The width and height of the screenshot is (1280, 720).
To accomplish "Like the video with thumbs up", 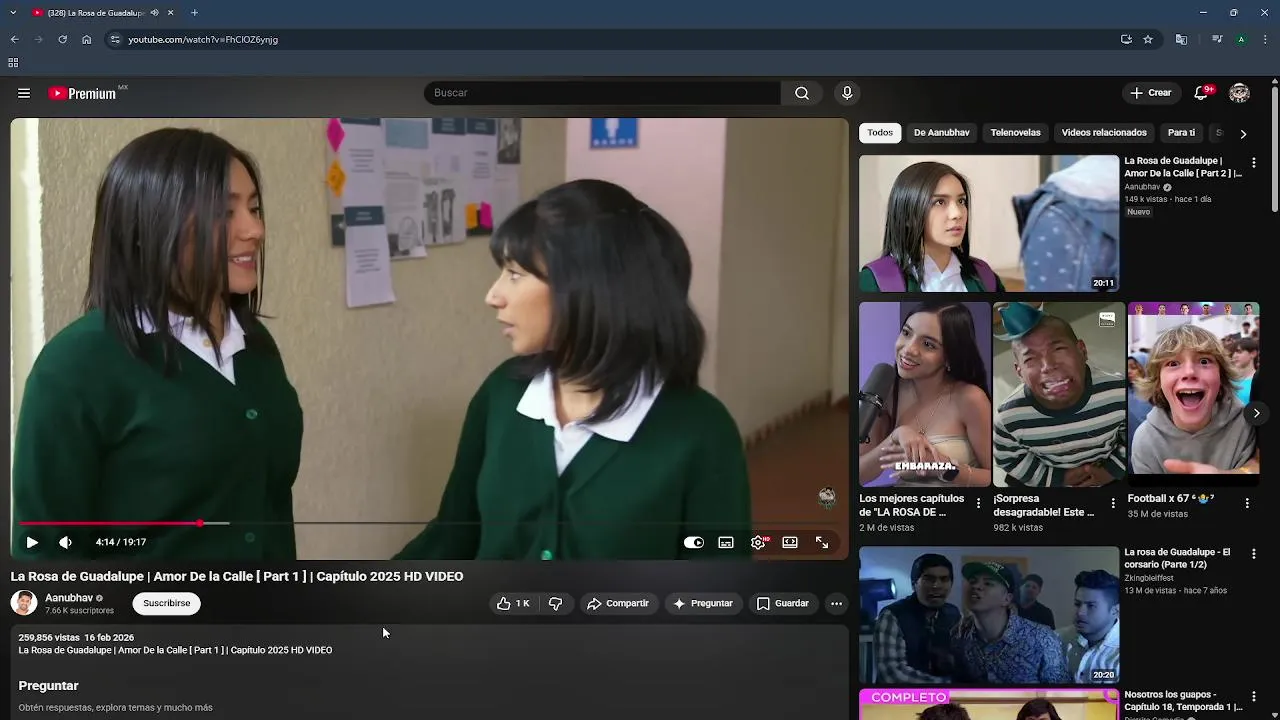I will [x=513, y=603].
